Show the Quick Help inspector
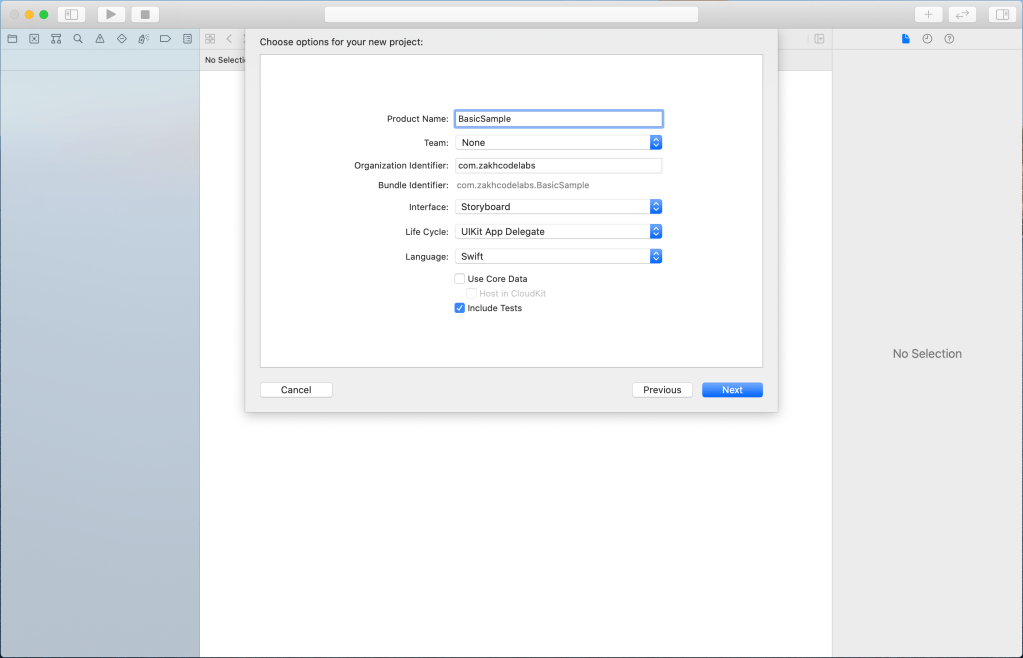Image resolution: width=1023 pixels, height=658 pixels. click(x=949, y=39)
